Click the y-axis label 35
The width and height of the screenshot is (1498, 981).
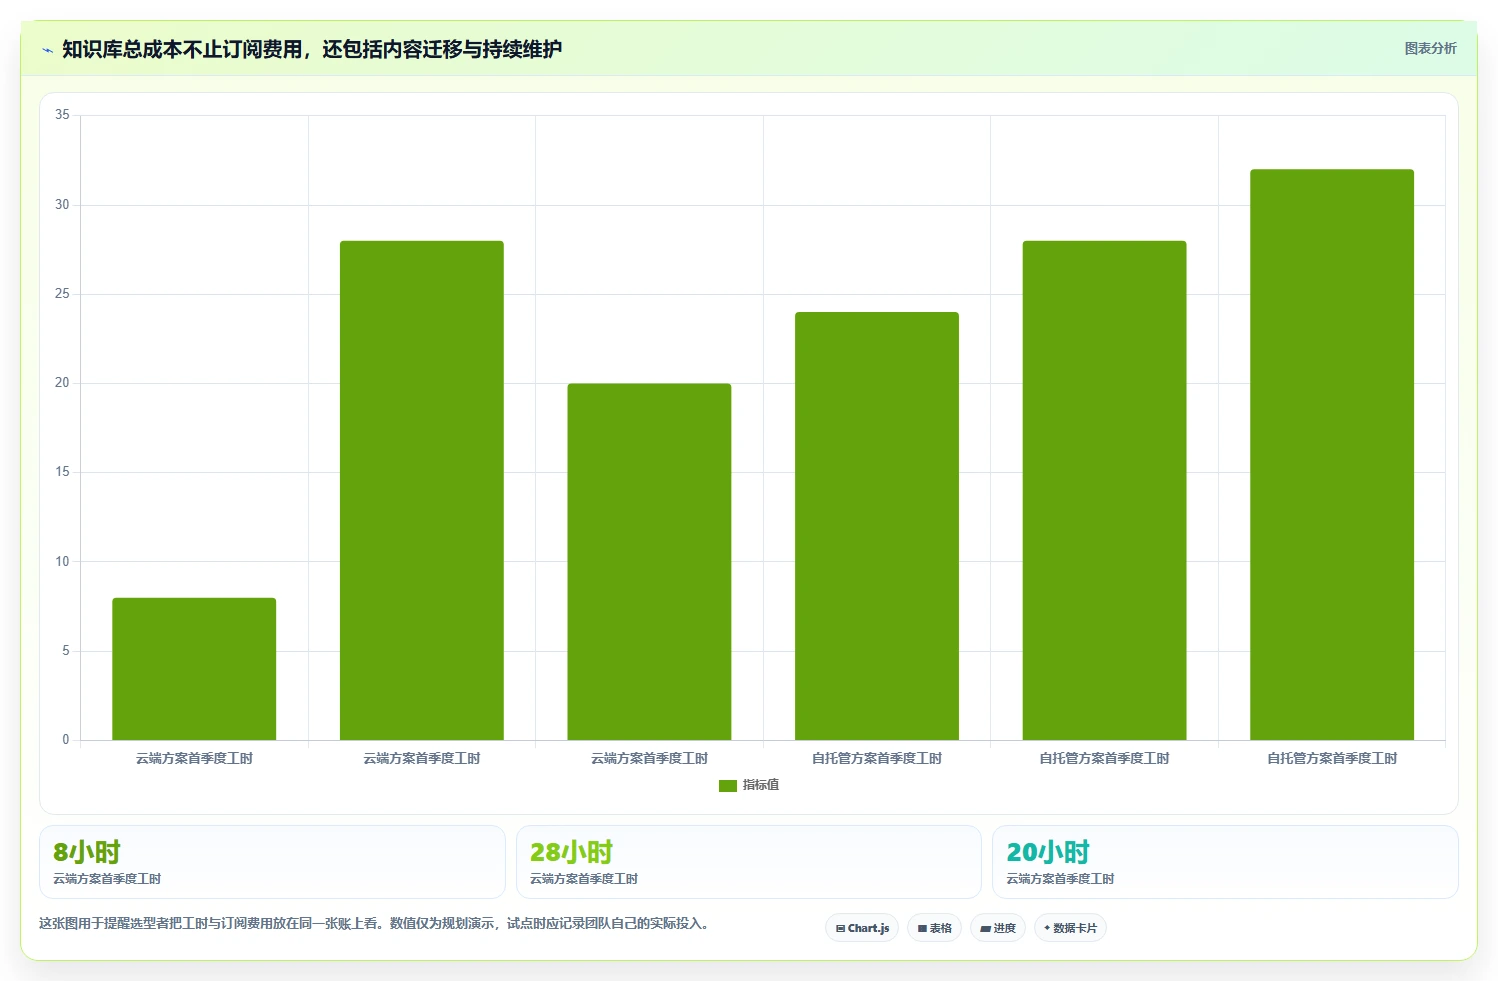[62, 115]
